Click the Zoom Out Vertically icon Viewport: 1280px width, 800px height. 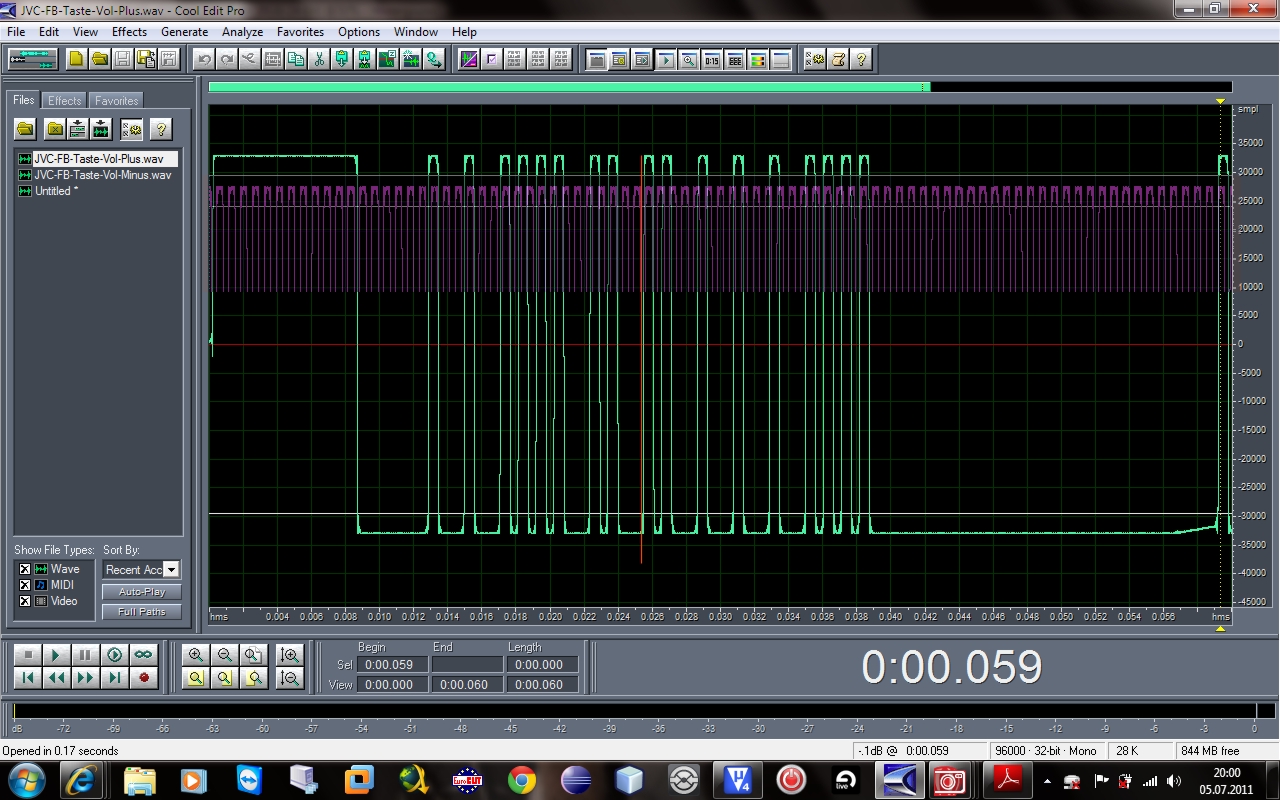(290, 678)
